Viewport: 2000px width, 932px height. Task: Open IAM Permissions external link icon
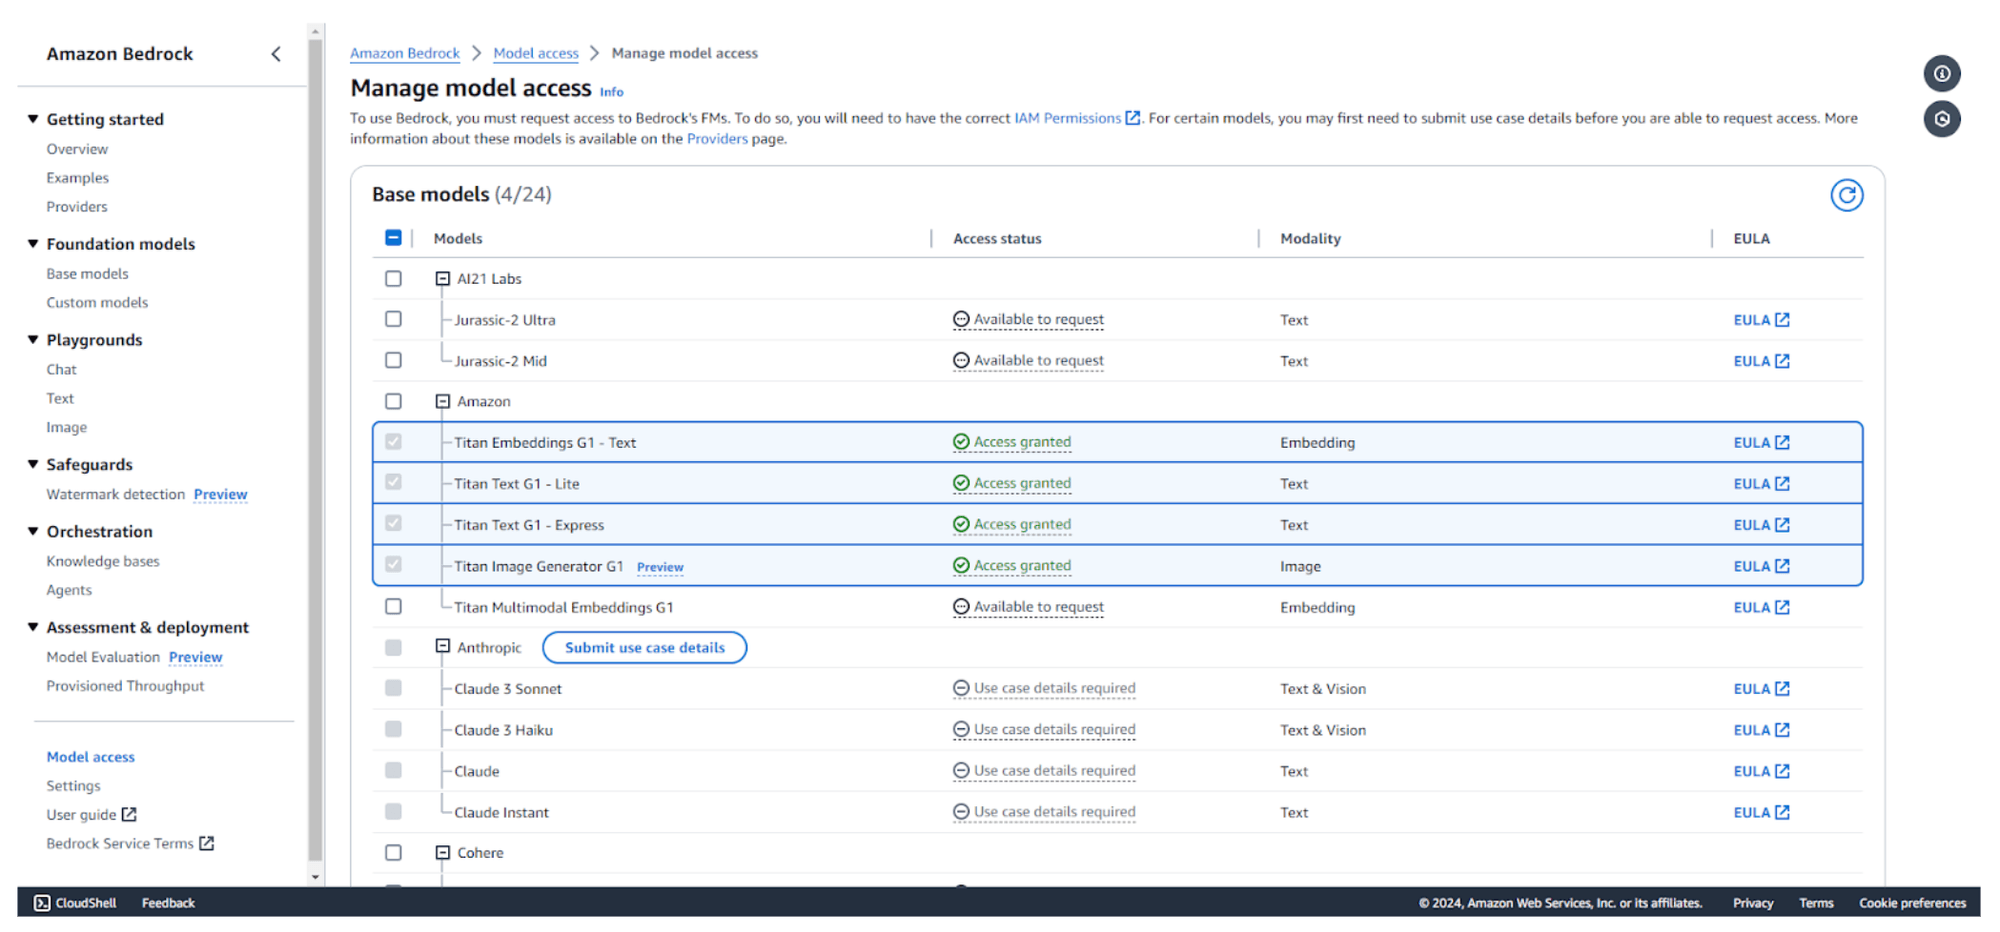[1132, 118]
